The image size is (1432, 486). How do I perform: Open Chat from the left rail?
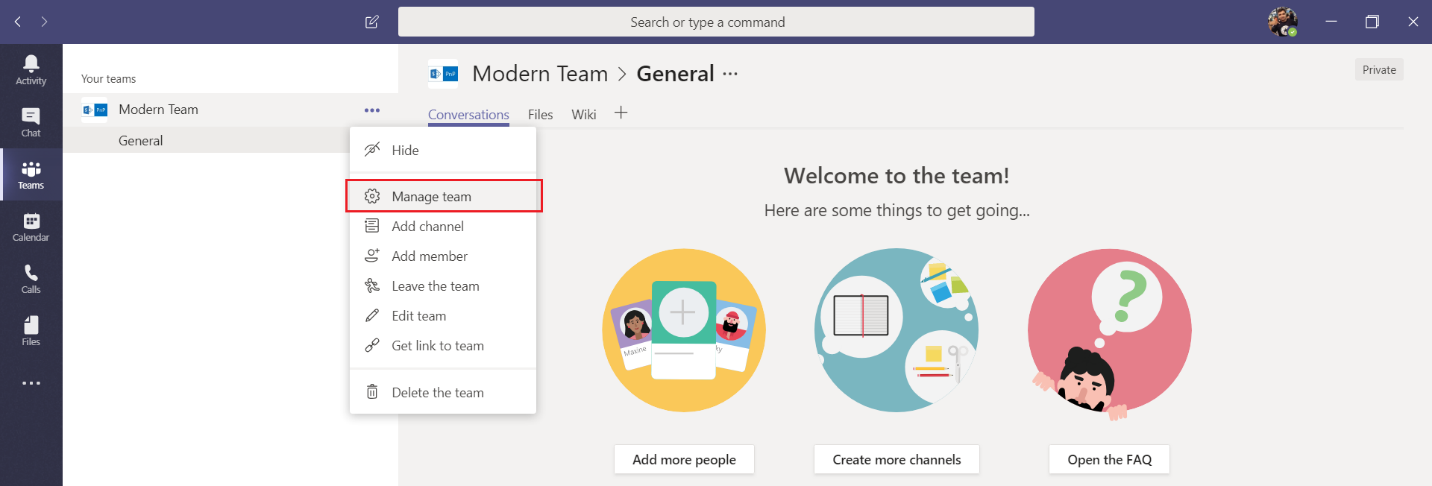pyautogui.click(x=31, y=122)
